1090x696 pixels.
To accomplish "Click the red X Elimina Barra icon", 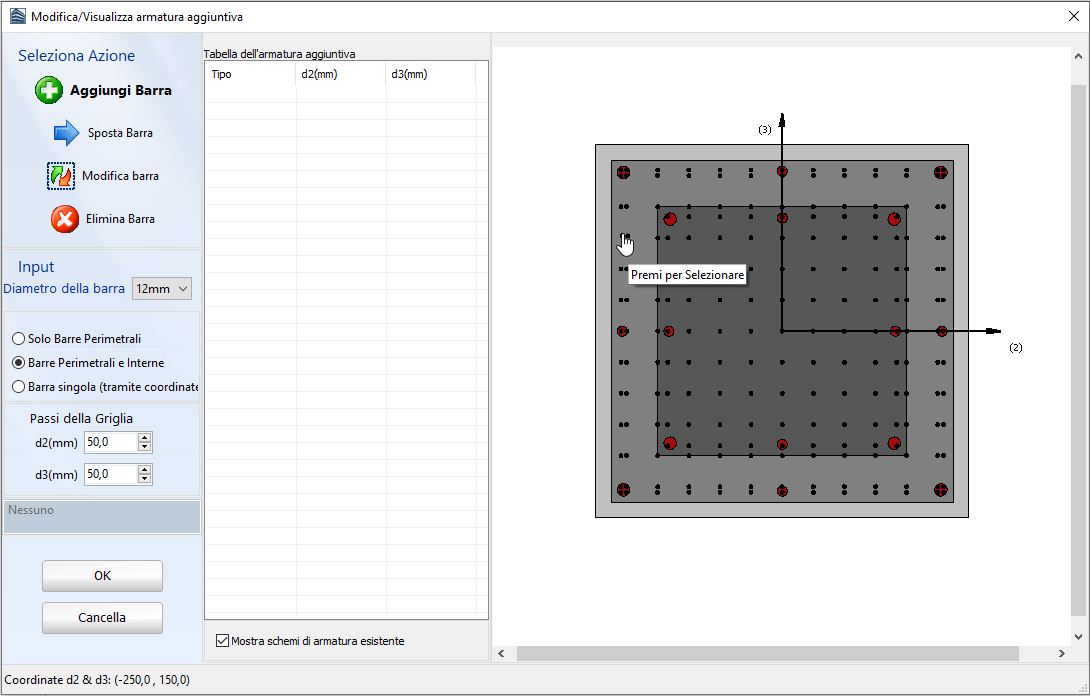I will [x=65, y=219].
